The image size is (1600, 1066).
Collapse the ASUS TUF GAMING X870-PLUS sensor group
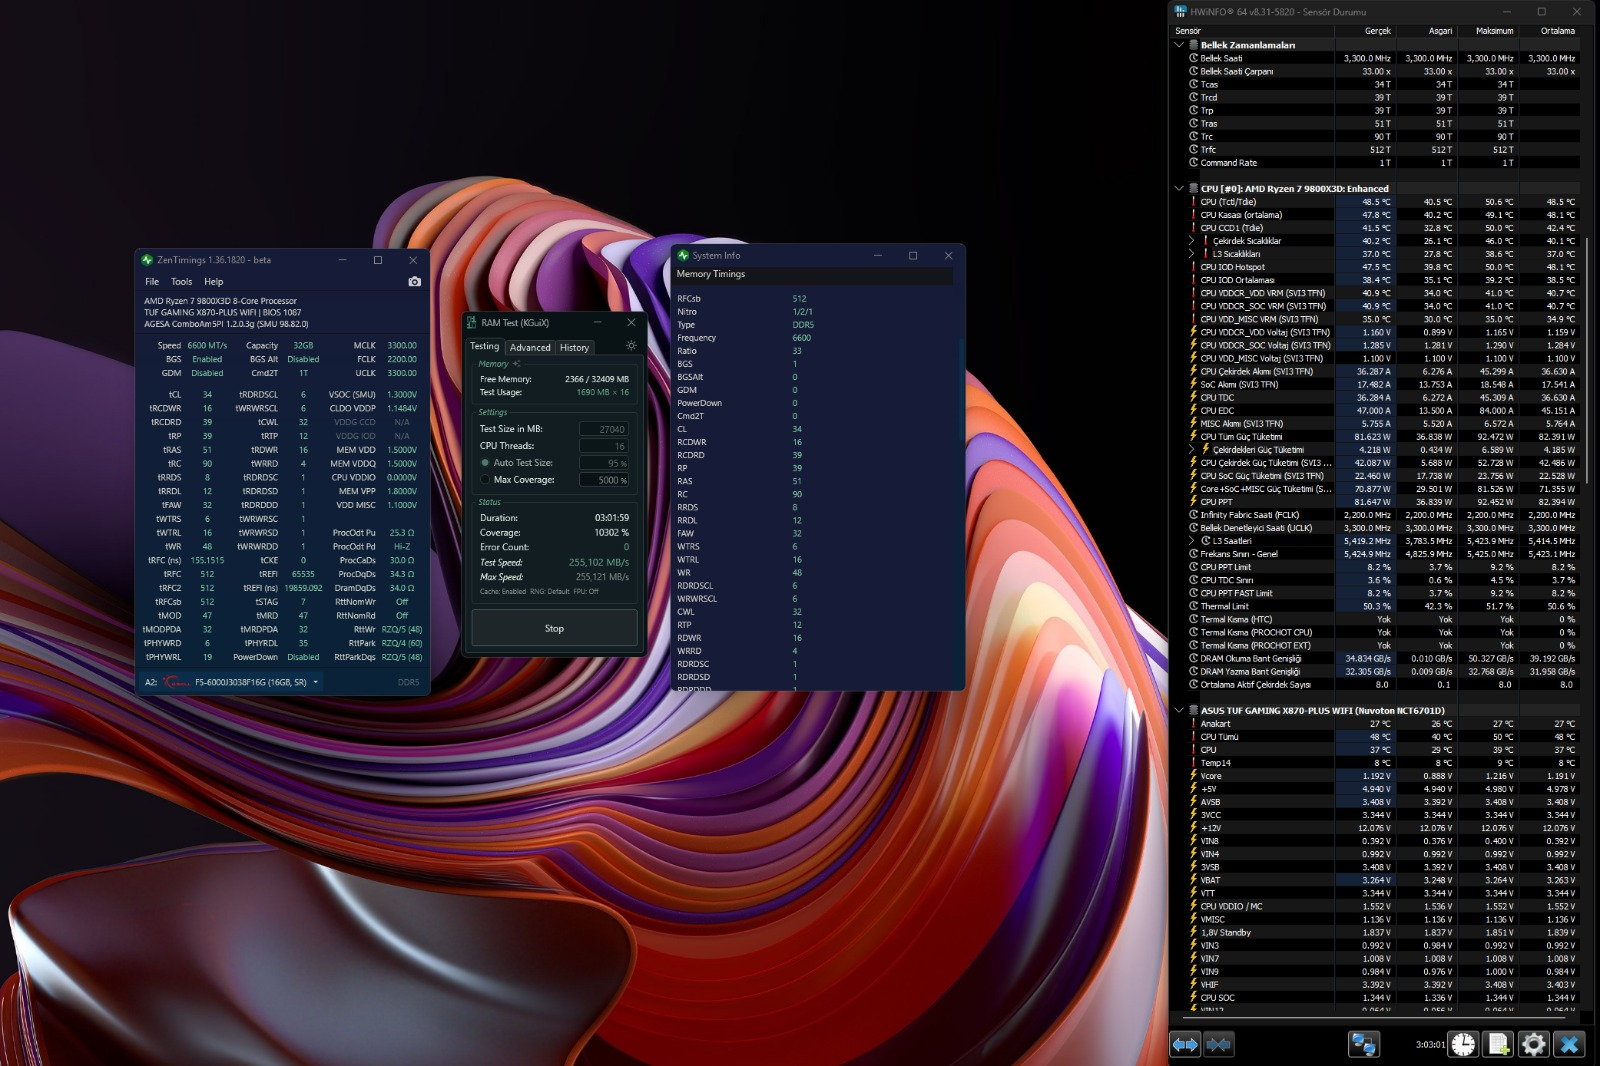[x=1180, y=711]
